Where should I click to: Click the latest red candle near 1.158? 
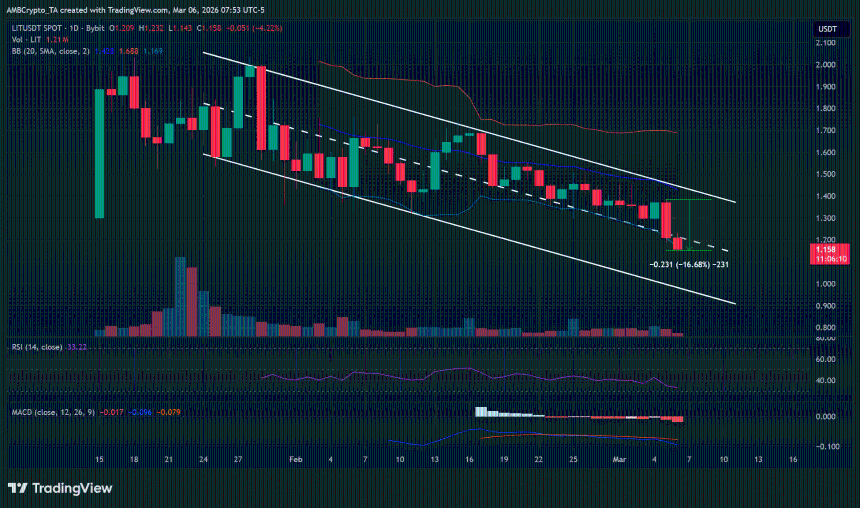(679, 243)
